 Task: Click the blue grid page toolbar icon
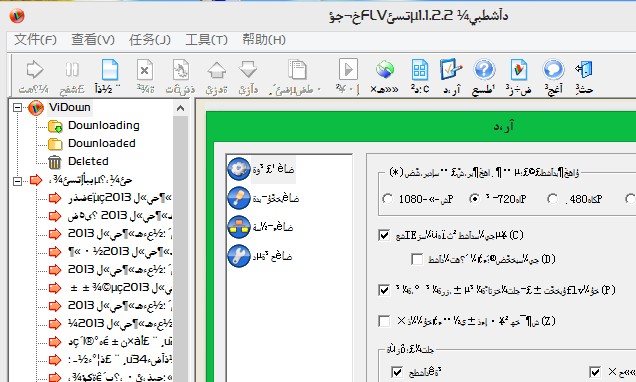point(420,70)
